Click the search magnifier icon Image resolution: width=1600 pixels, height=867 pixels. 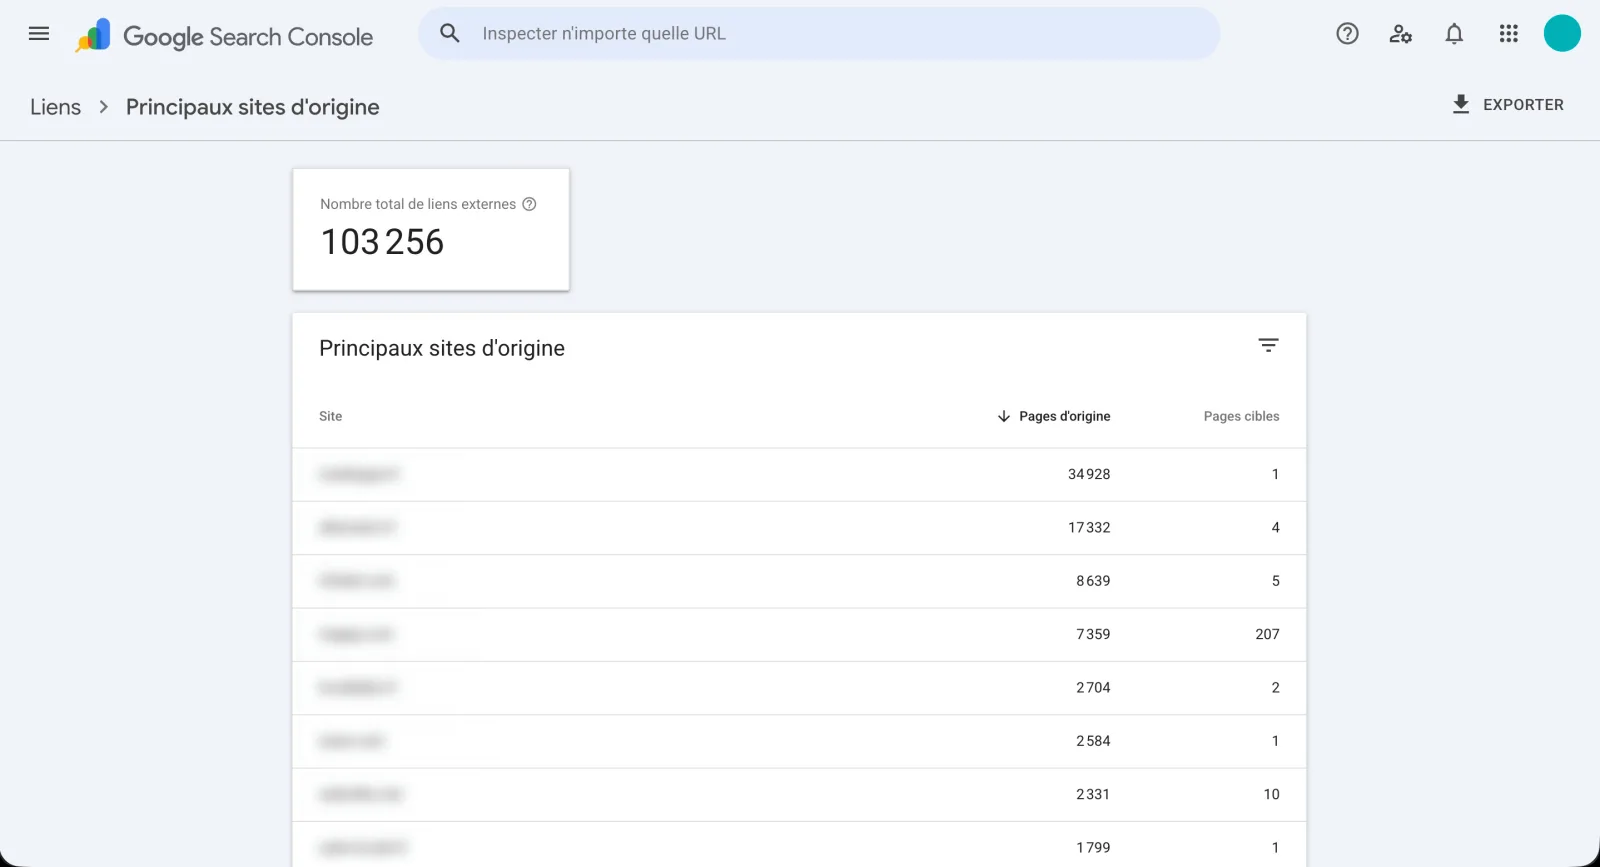point(450,33)
